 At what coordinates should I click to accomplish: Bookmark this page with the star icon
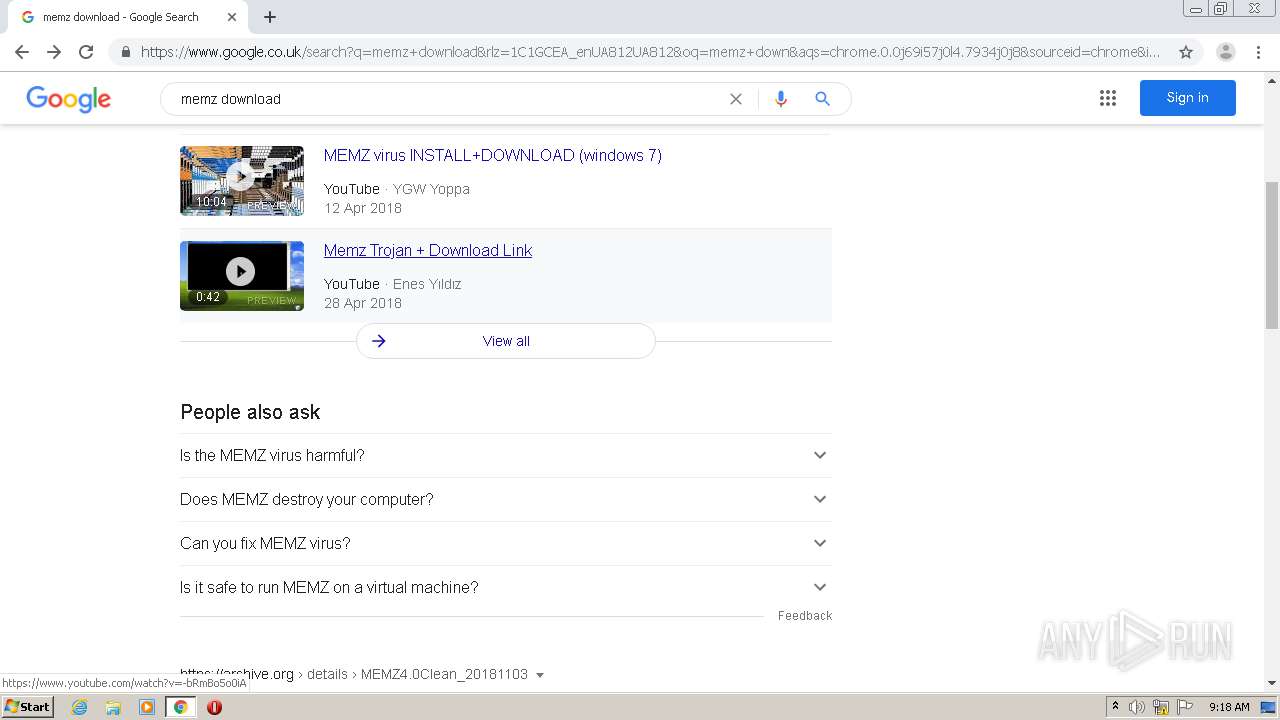pyautogui.click(x=1186, y=52)
